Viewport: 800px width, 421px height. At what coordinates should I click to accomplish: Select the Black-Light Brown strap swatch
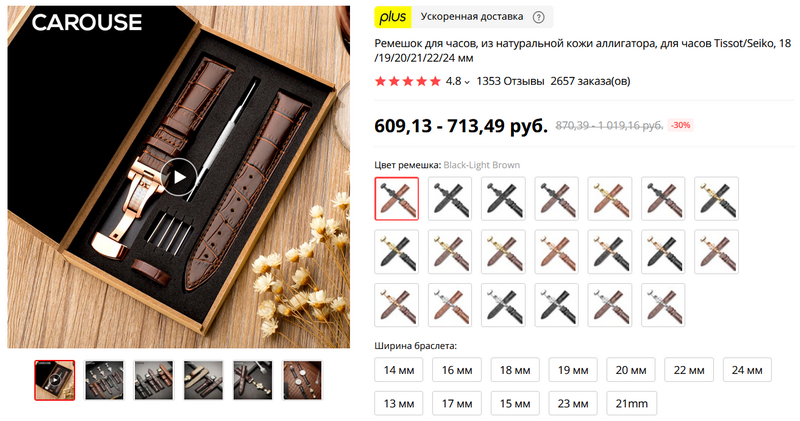tap(396, 199)
